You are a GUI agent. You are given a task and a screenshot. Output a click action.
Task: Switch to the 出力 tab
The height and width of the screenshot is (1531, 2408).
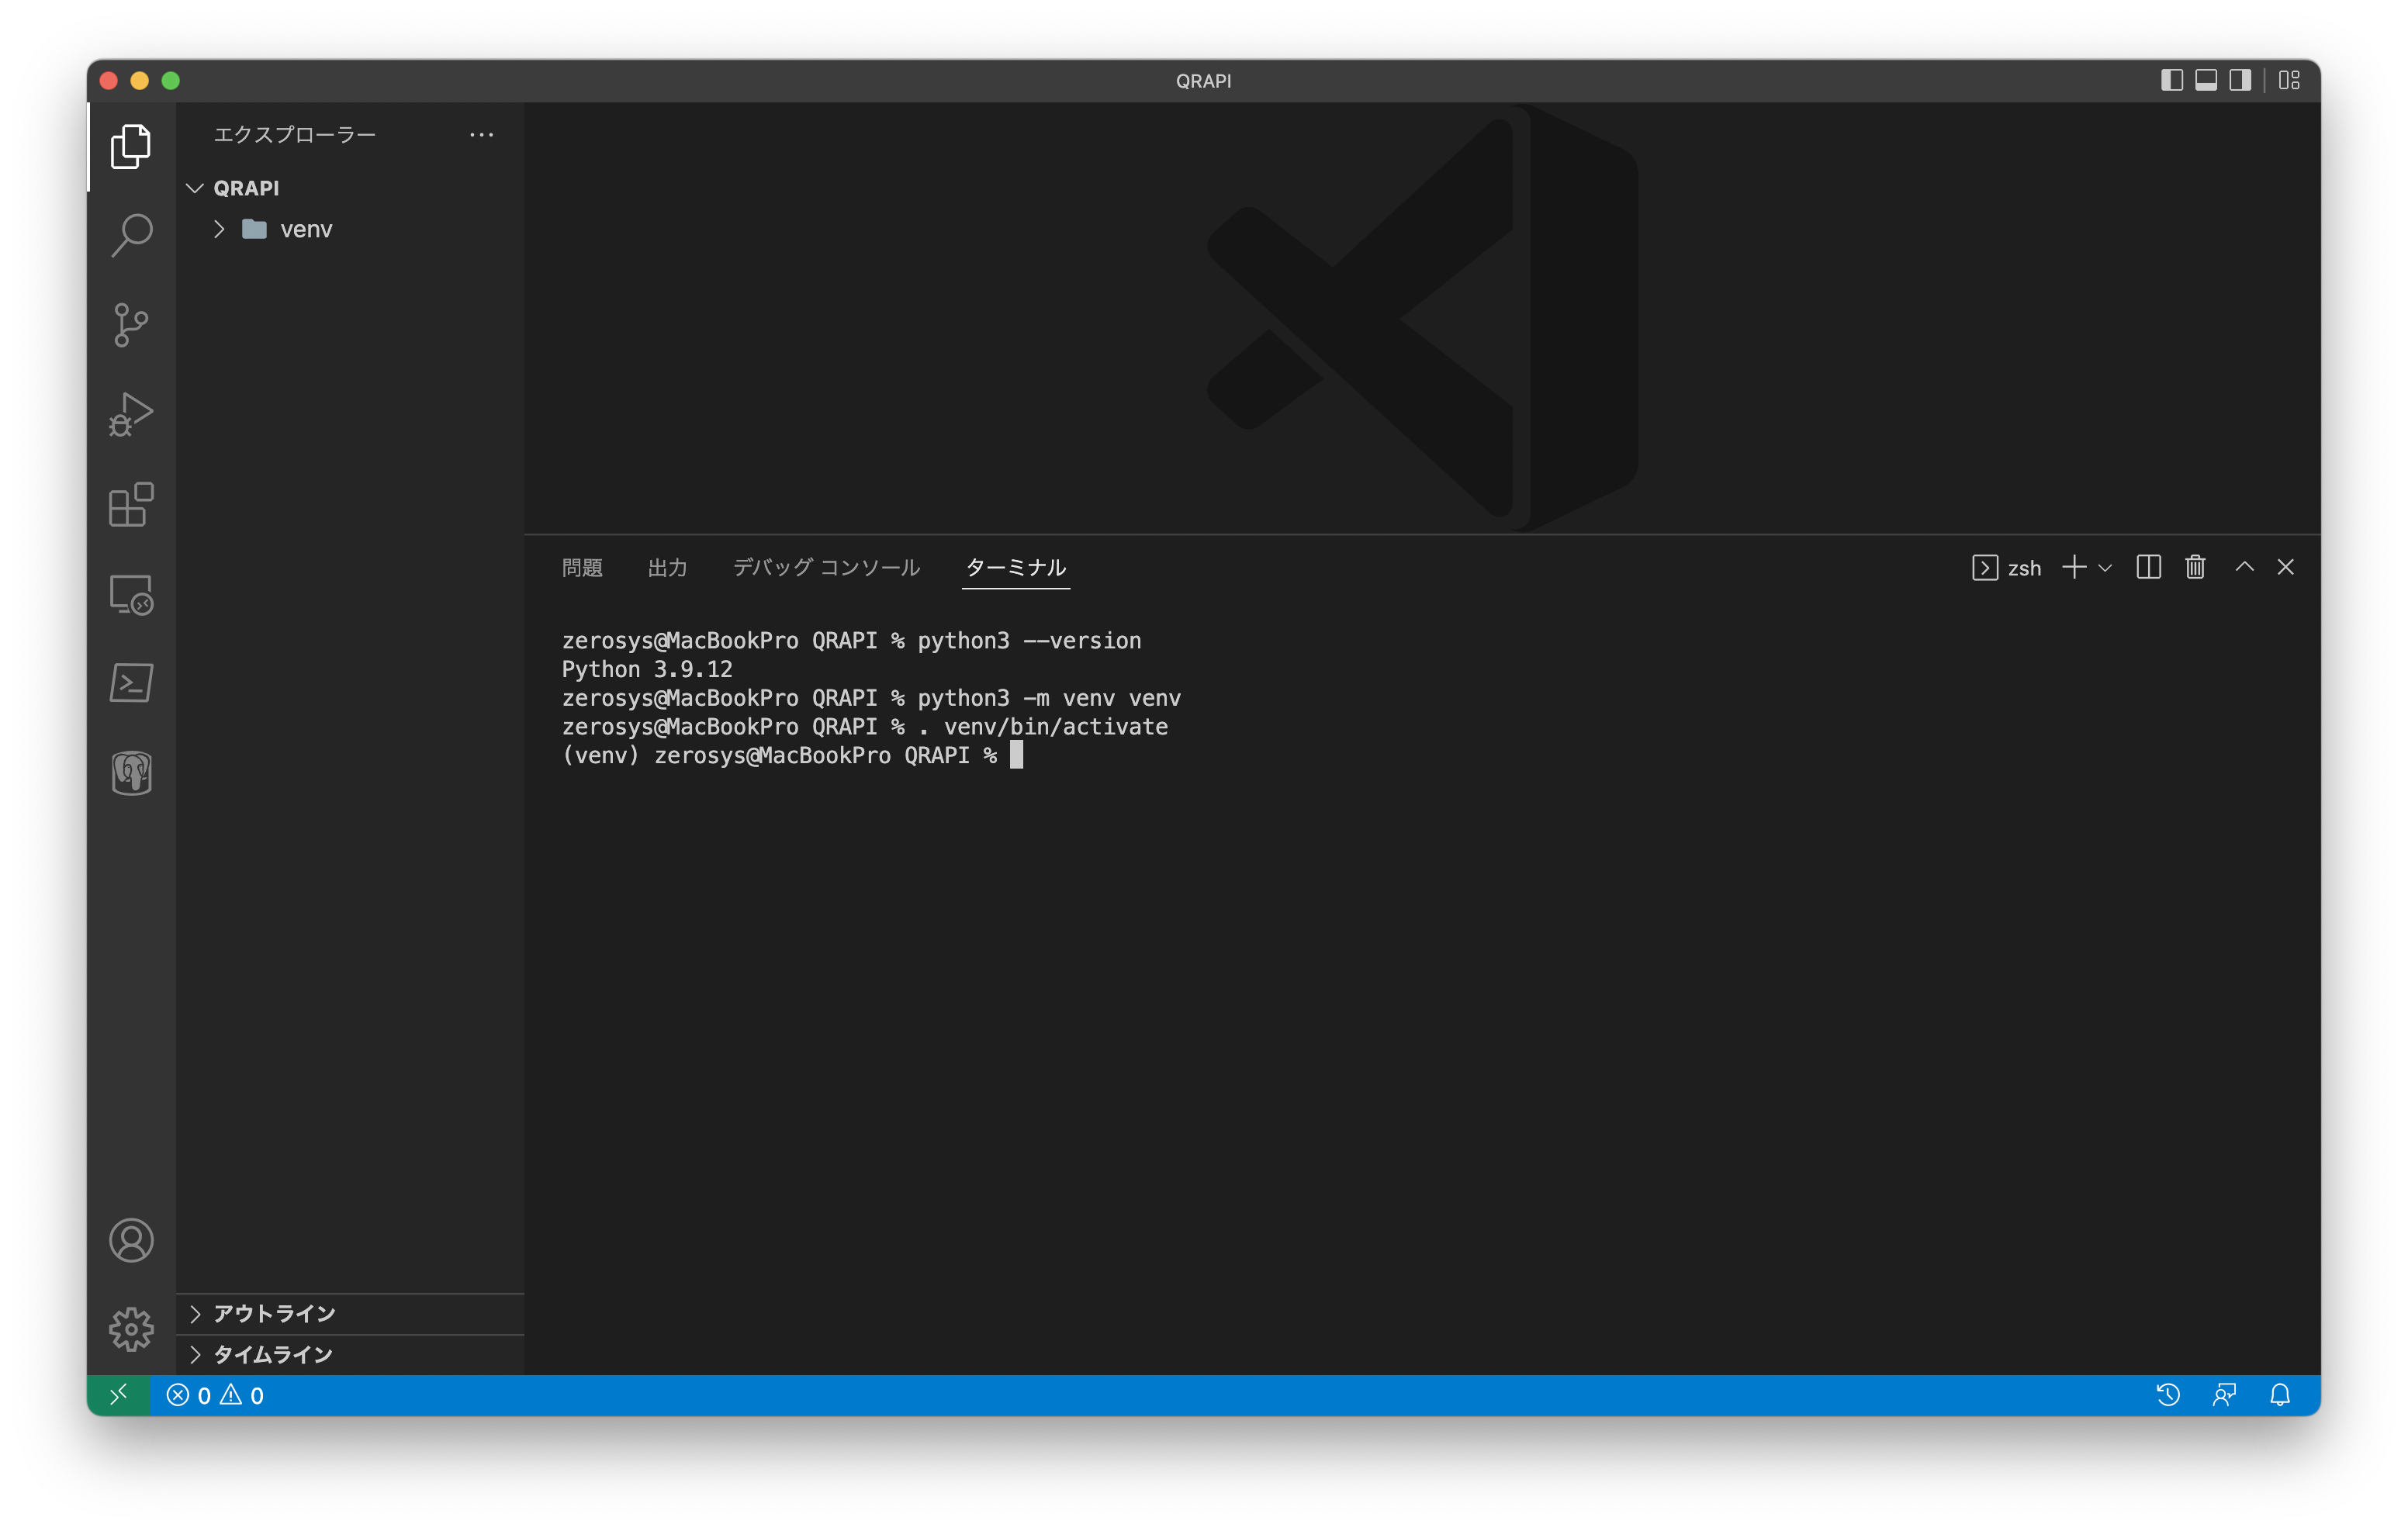tap(667, 567)
